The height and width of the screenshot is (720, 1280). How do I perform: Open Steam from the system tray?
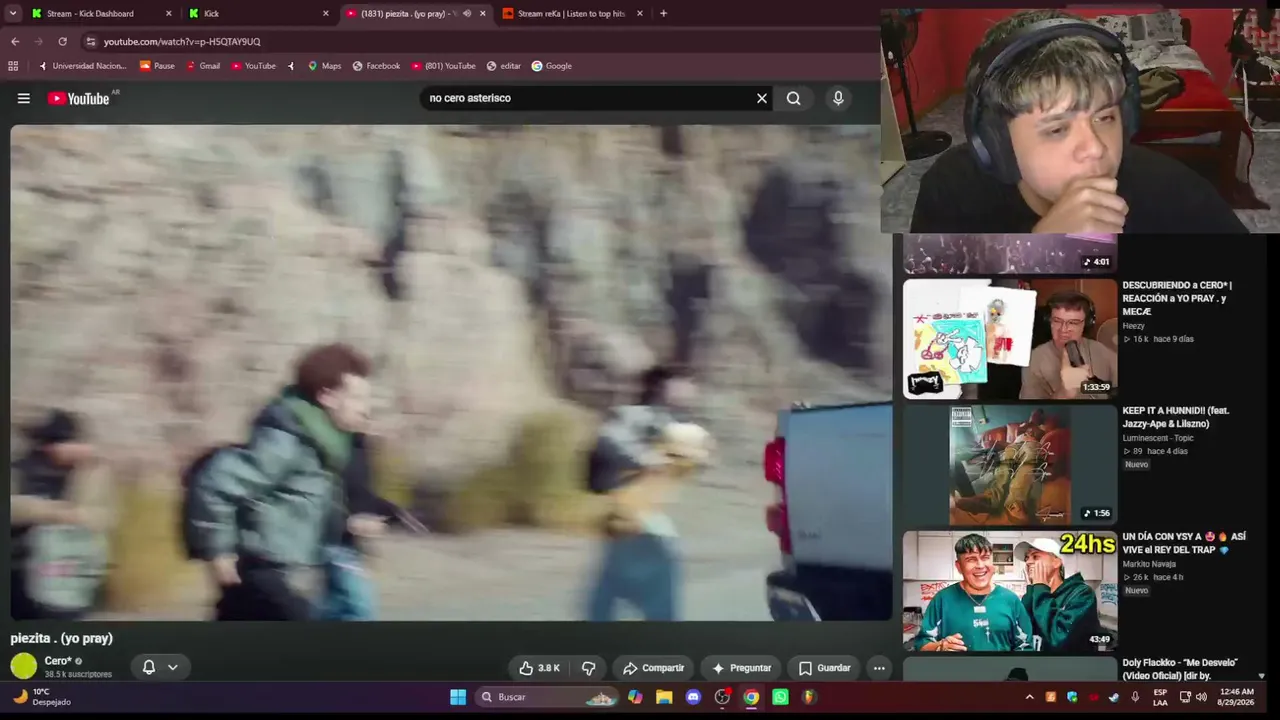pos(1114,697)
